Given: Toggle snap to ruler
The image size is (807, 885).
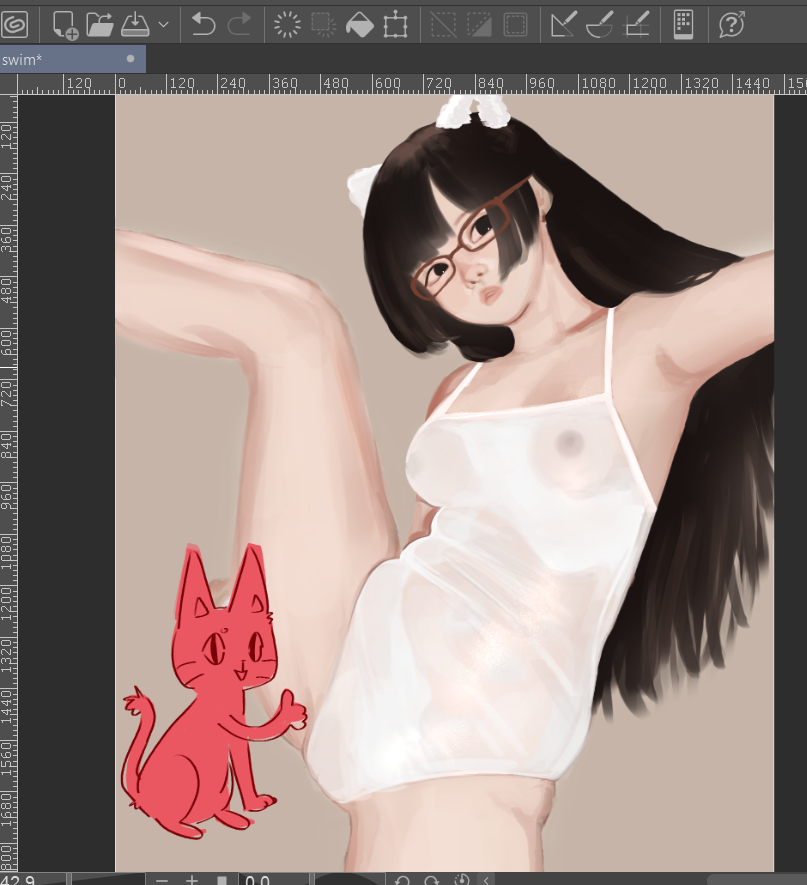Looking at the screenshot, I should point(563,24).
